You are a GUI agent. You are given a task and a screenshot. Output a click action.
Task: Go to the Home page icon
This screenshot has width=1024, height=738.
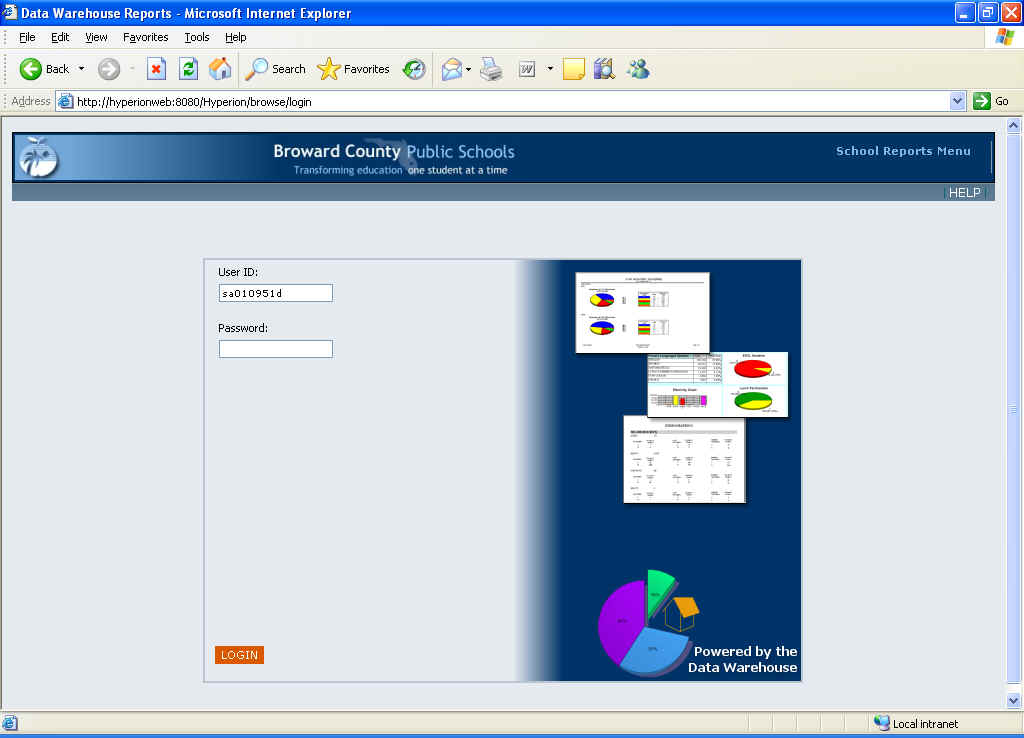coord(220,69)
